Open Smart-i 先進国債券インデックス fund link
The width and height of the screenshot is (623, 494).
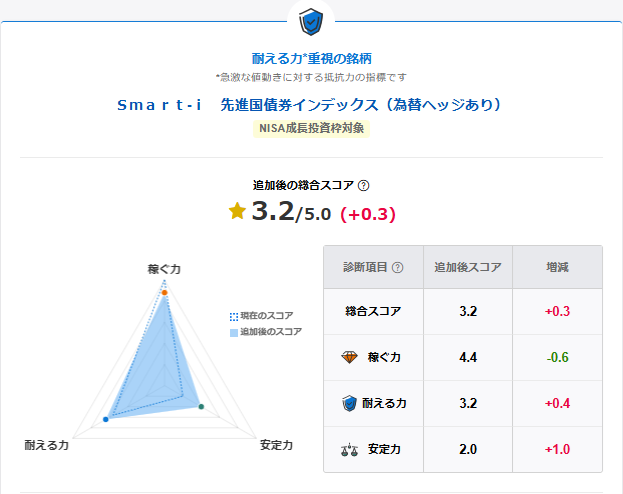(310, 104)
